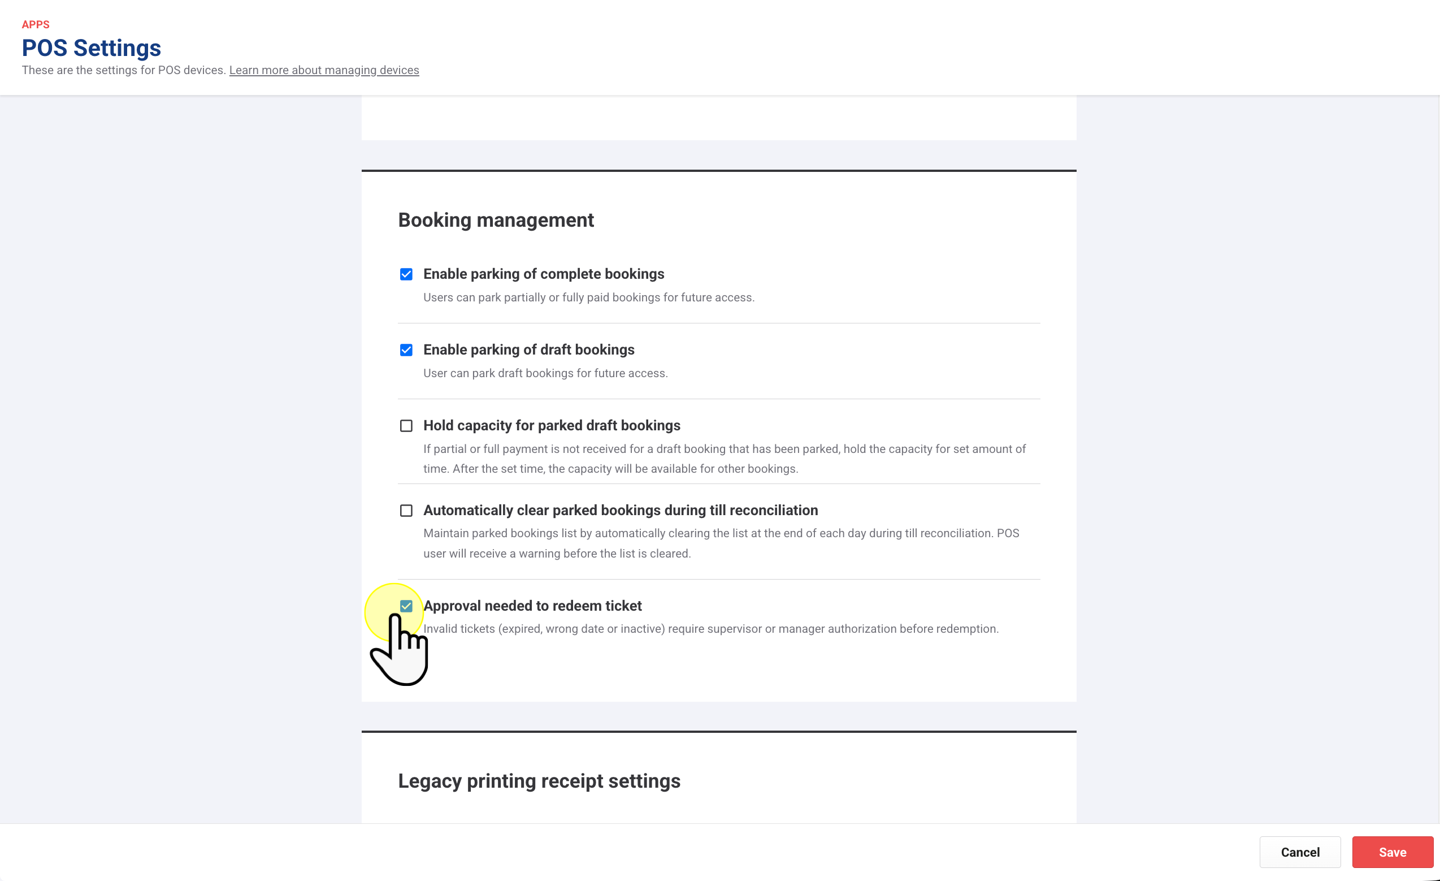1440x881 pixels.
Task: Uncheck Enable parking of draft bookings checkbox
Action: 406,350
